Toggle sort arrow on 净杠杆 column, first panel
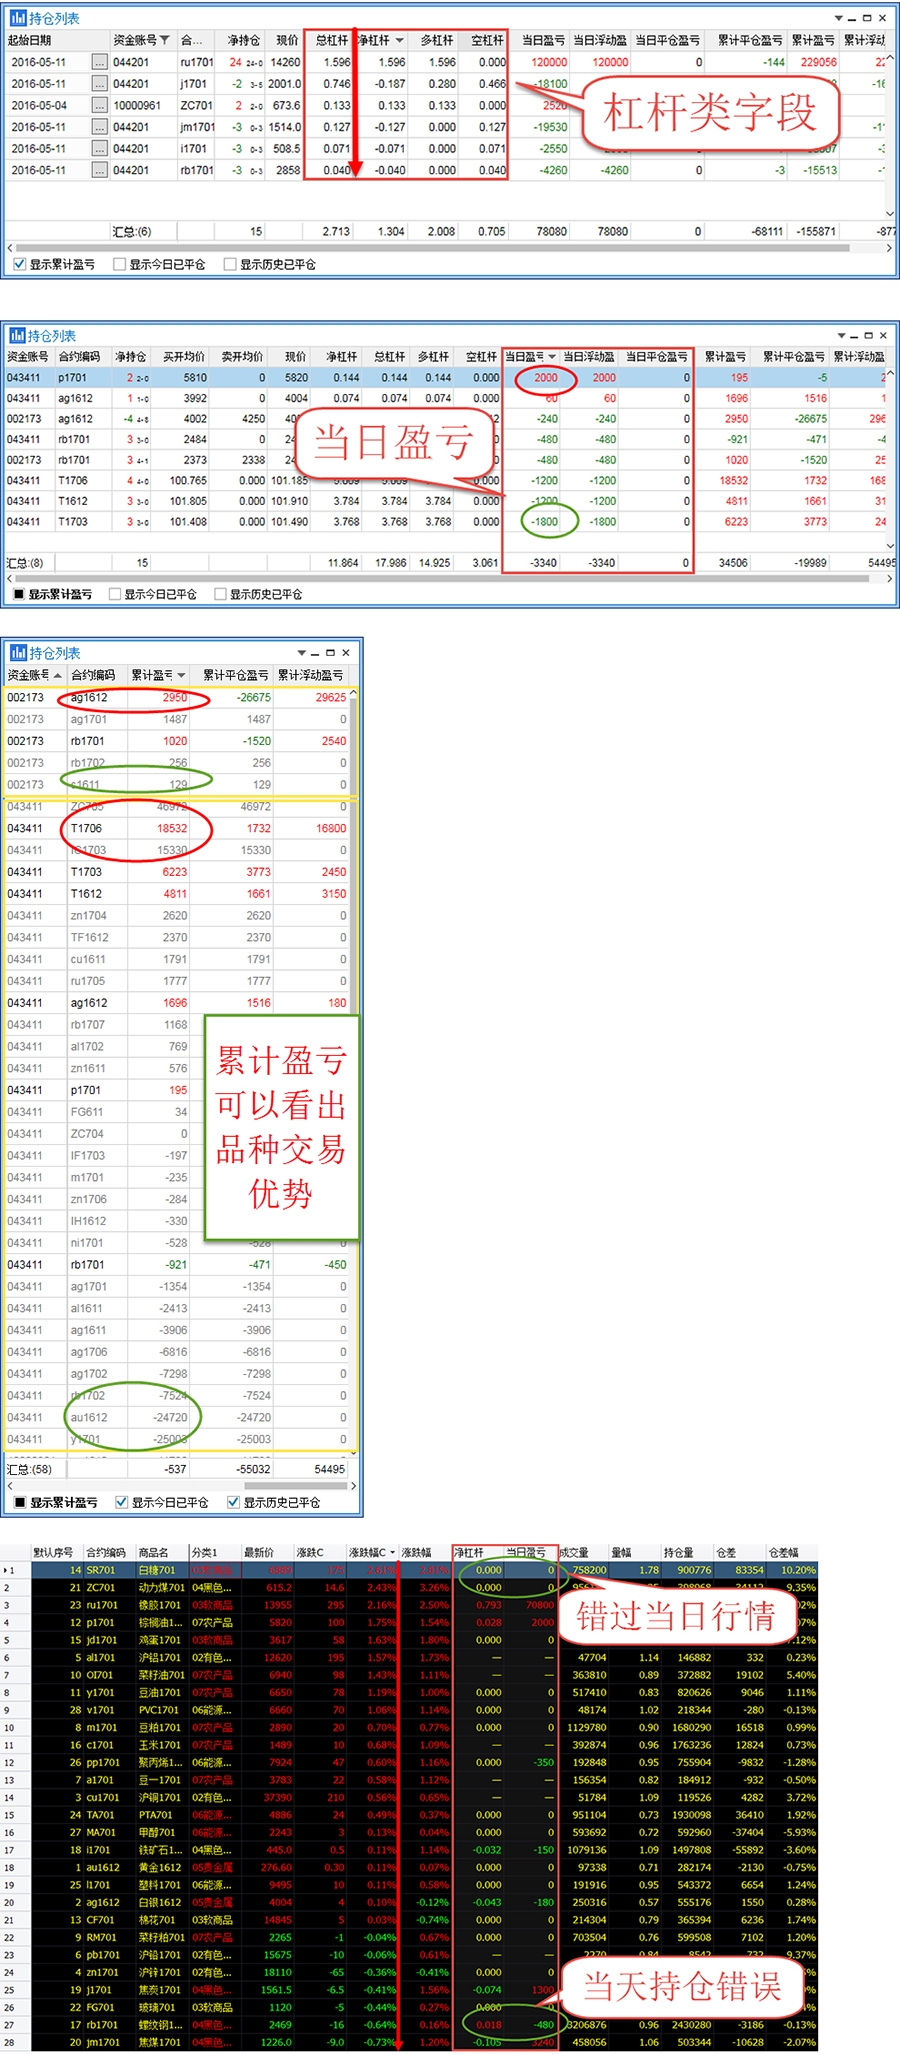 (400, 40)
